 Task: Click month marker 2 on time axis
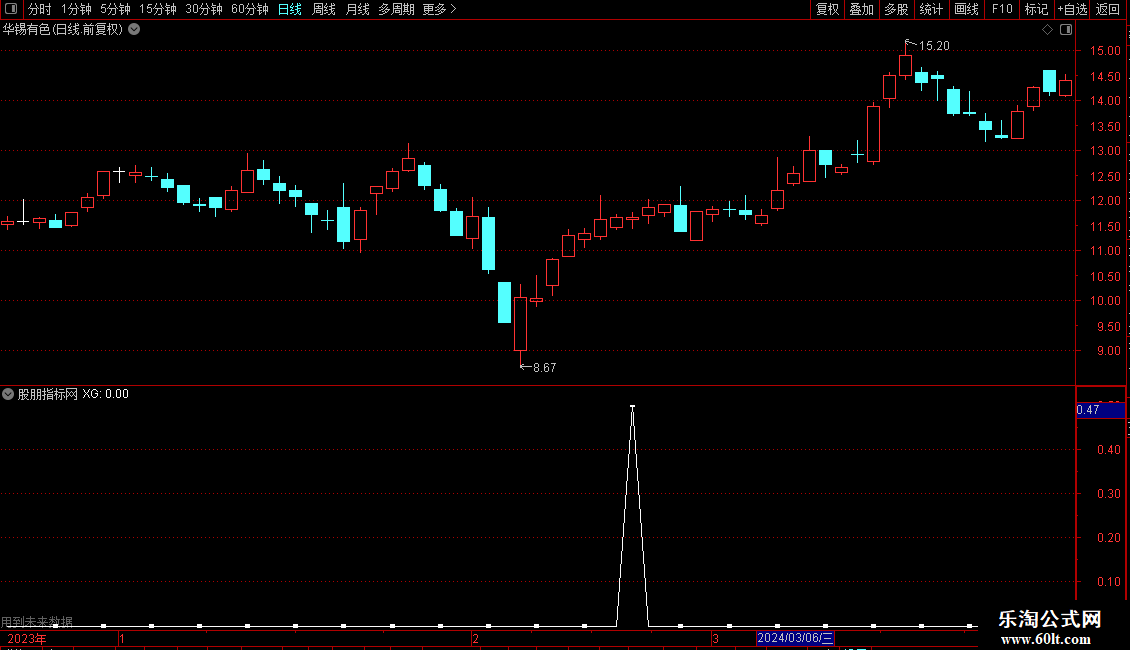tap(476, 638)
